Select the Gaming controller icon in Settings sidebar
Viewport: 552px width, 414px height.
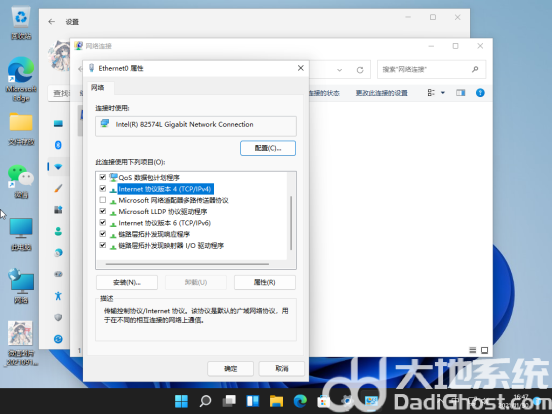[x=58, y=274]
